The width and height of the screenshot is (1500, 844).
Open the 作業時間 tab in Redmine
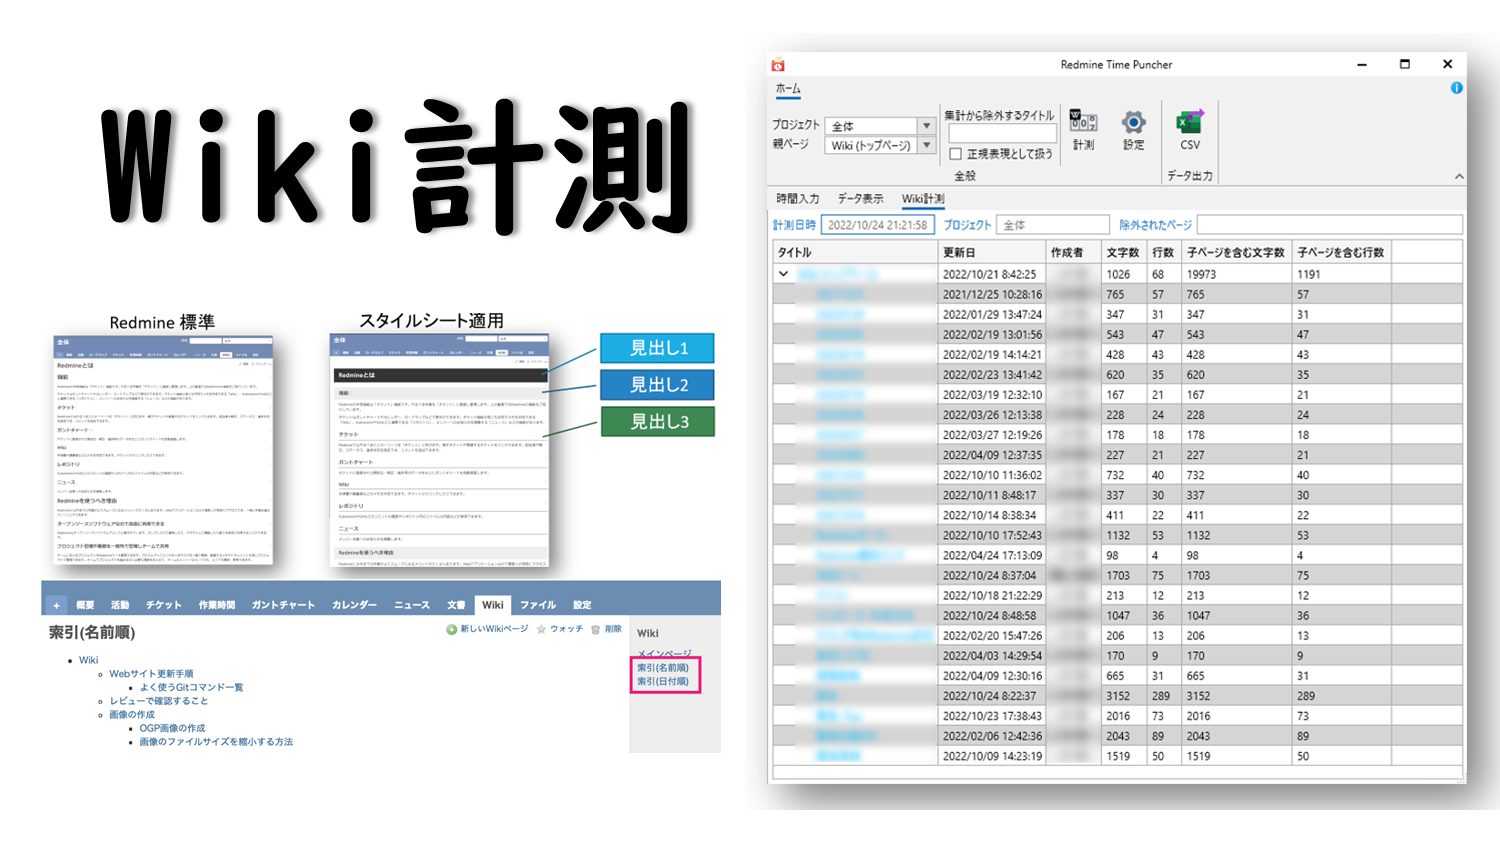217,605
